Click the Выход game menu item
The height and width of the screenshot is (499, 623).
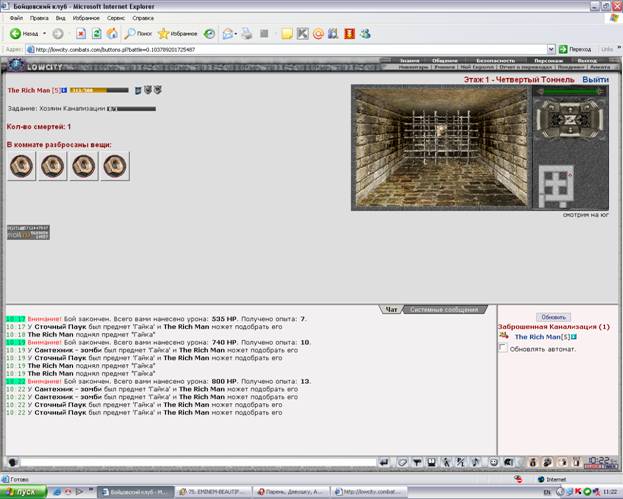[x=587, y=60]
